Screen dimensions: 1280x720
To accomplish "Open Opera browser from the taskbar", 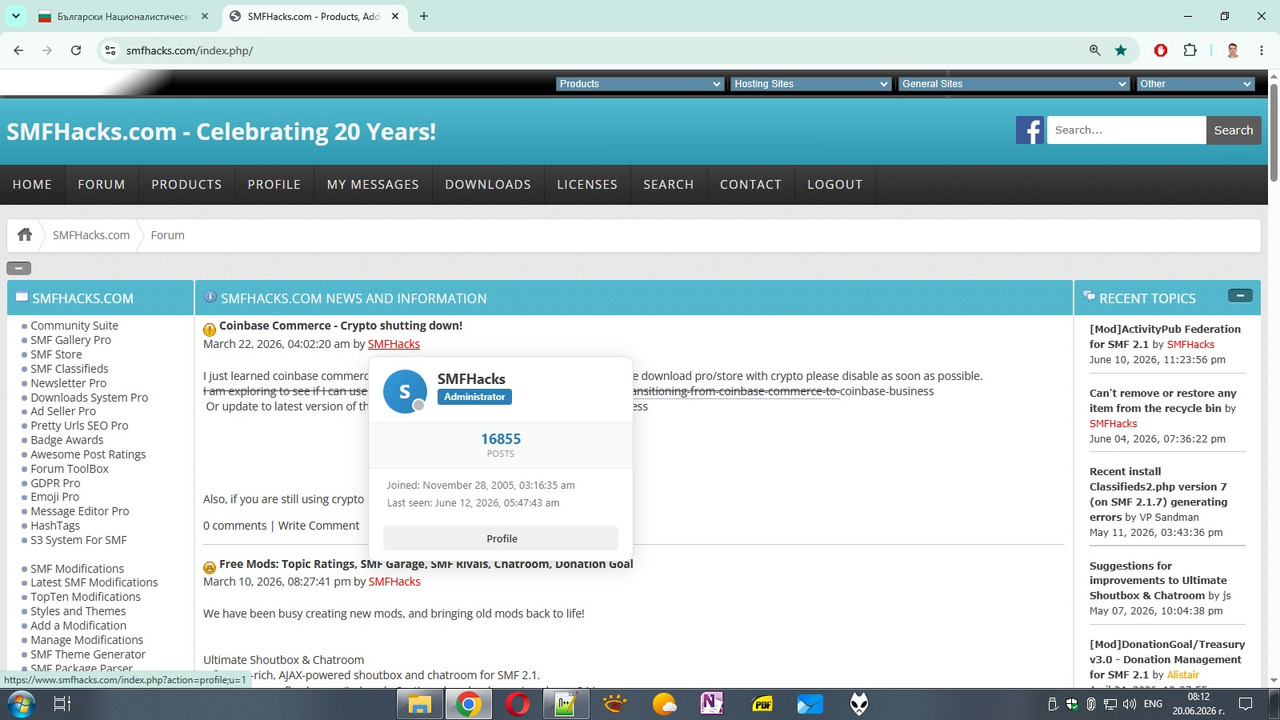I will pos(517,704).
